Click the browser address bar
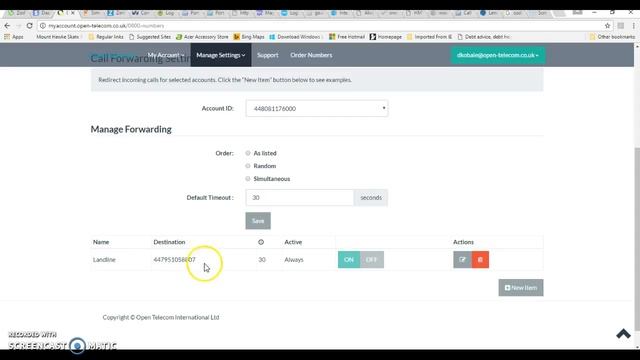 322,26
